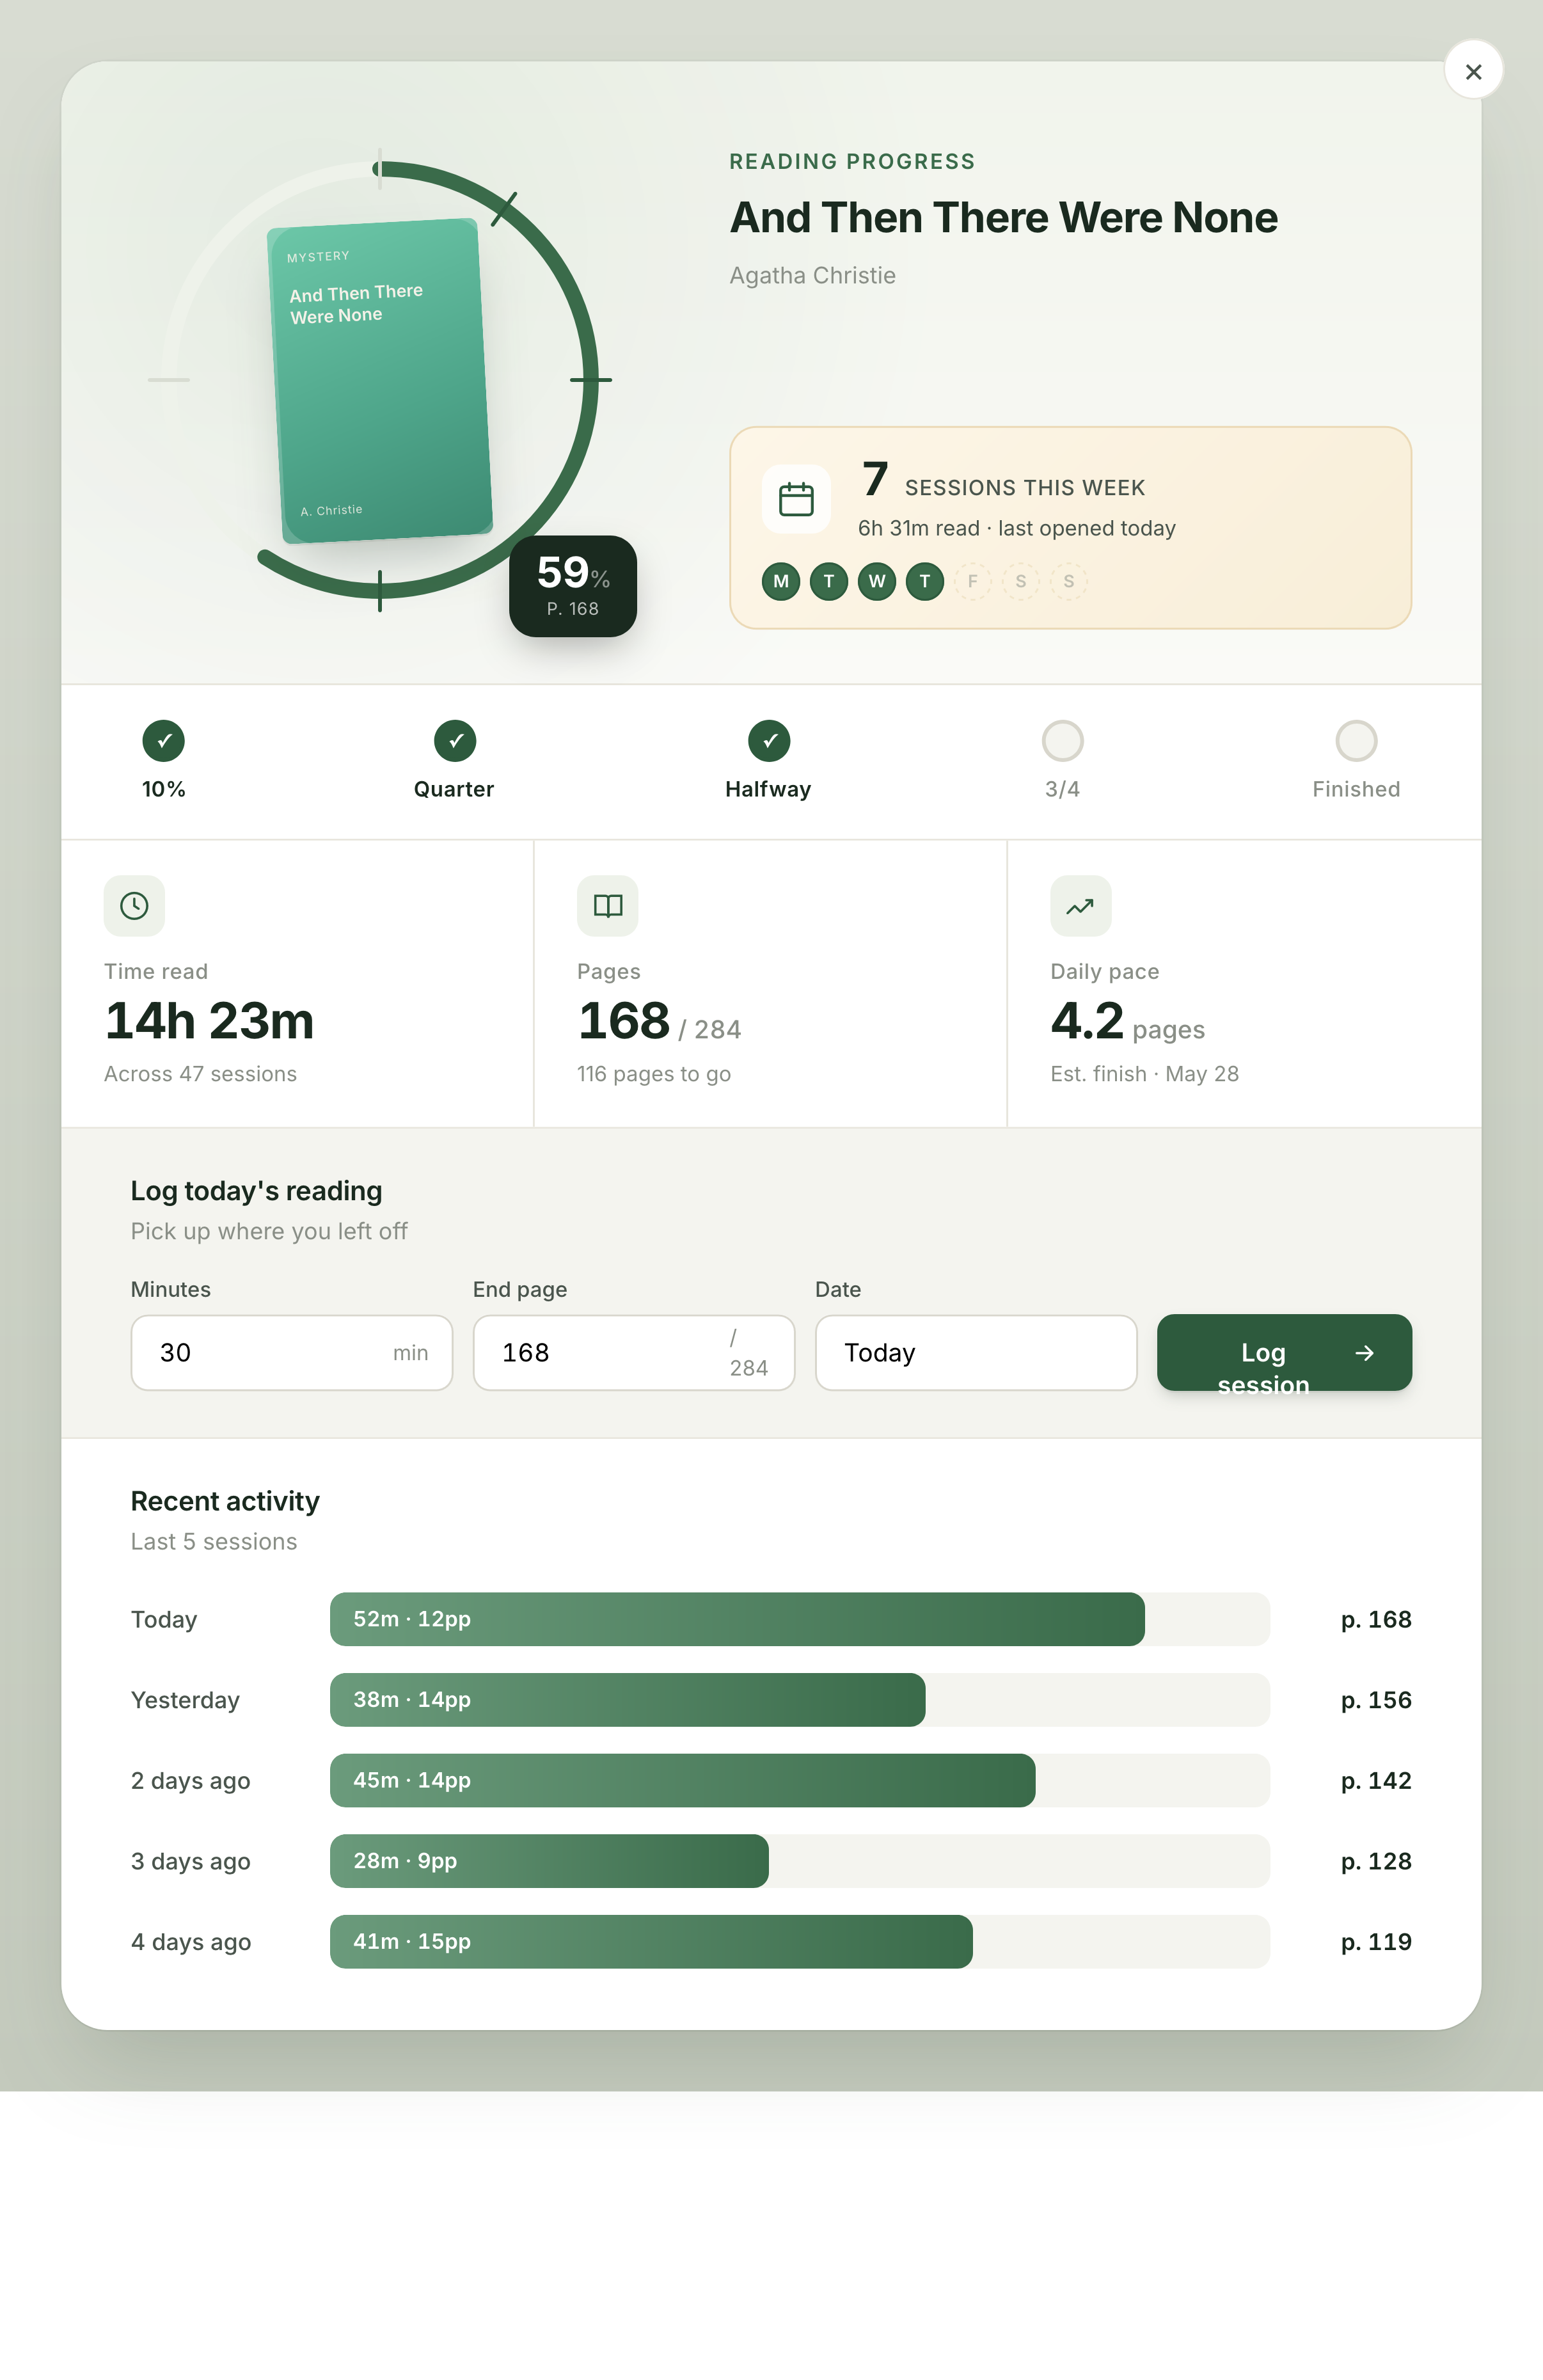Click the End page input field
1543x2380 pixels.
pyautogui.click(x=634, y=1353)
